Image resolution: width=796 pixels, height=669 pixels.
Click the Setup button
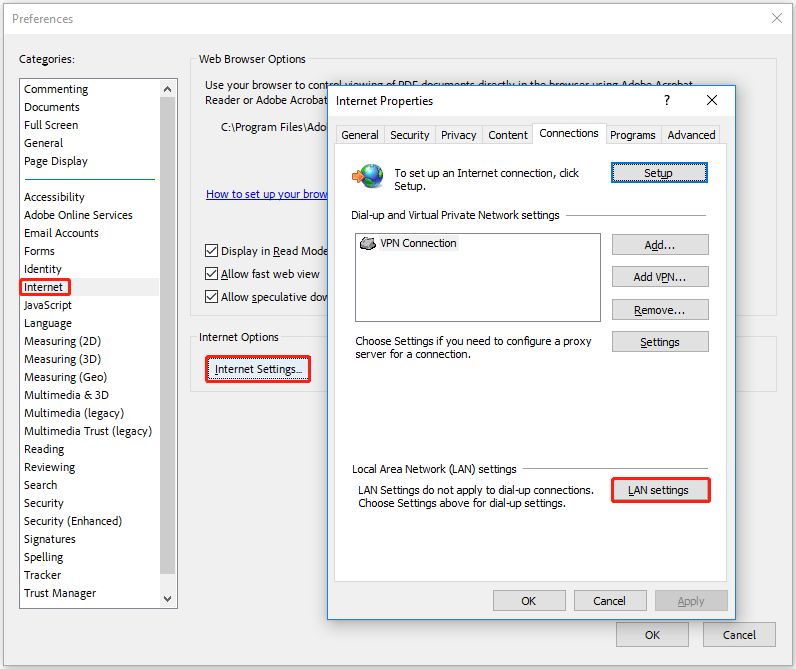click(659, 173)
